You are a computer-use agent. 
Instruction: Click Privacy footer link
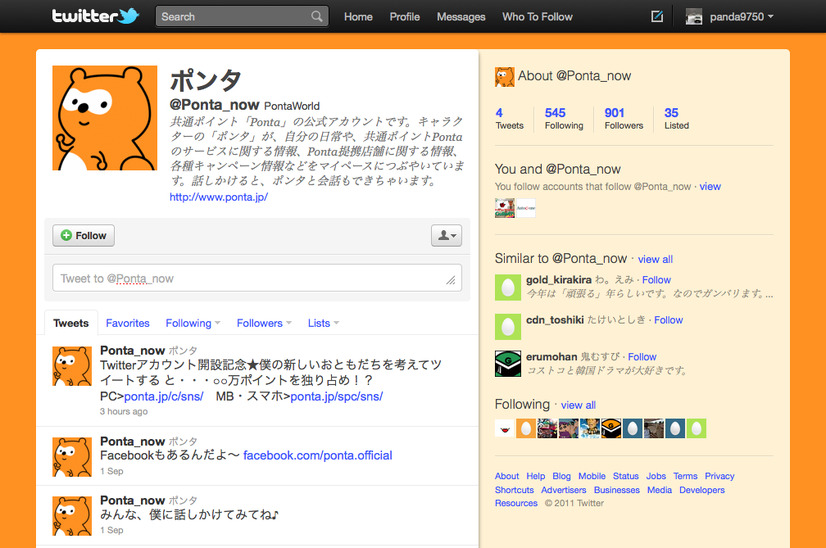point(720,476)
